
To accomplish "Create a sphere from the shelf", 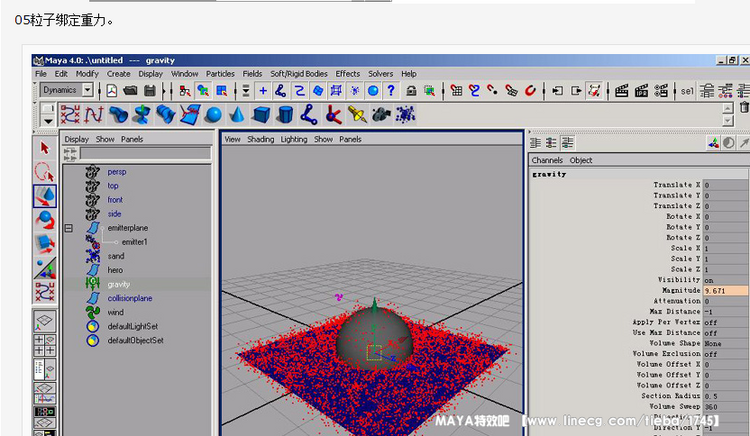I will click(213, 115).
